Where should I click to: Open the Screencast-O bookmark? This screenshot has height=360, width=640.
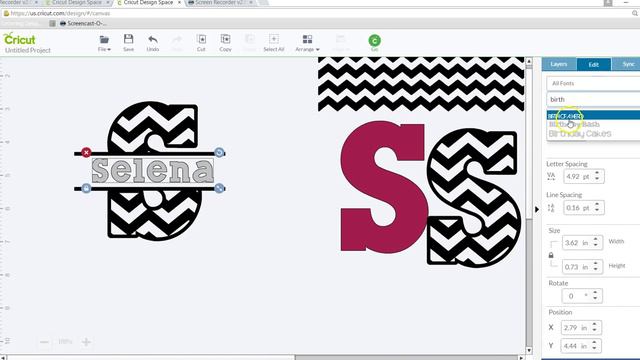(83, 23)
